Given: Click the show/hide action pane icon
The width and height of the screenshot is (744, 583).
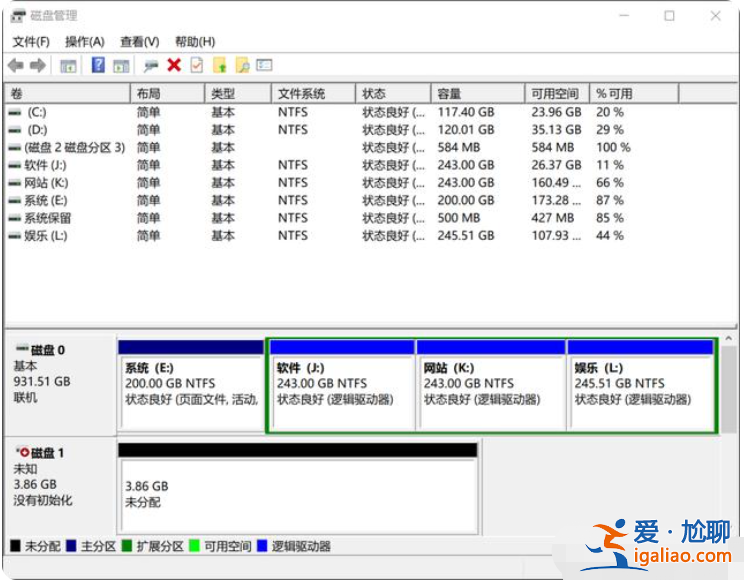Looking at the screenshot, I should click(121, 65).
